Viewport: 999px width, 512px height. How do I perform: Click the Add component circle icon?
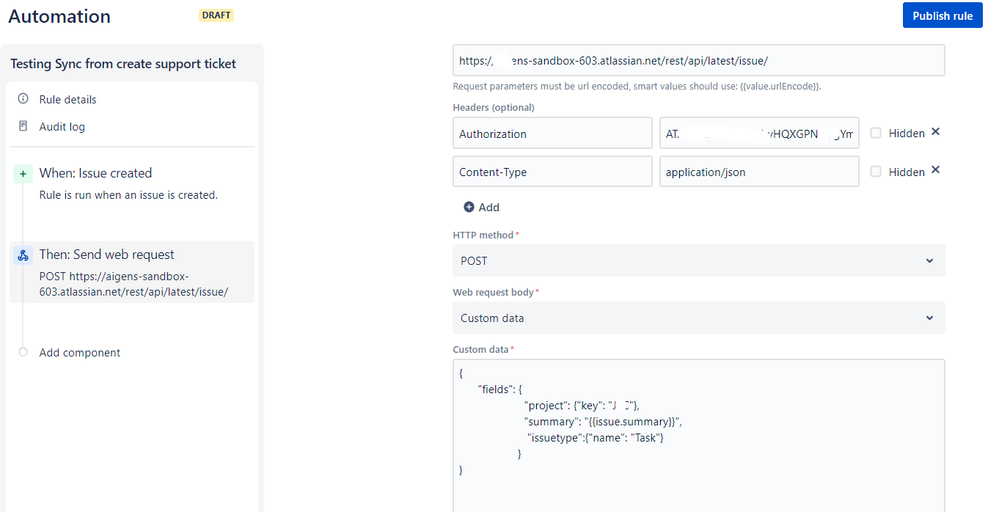23,352
